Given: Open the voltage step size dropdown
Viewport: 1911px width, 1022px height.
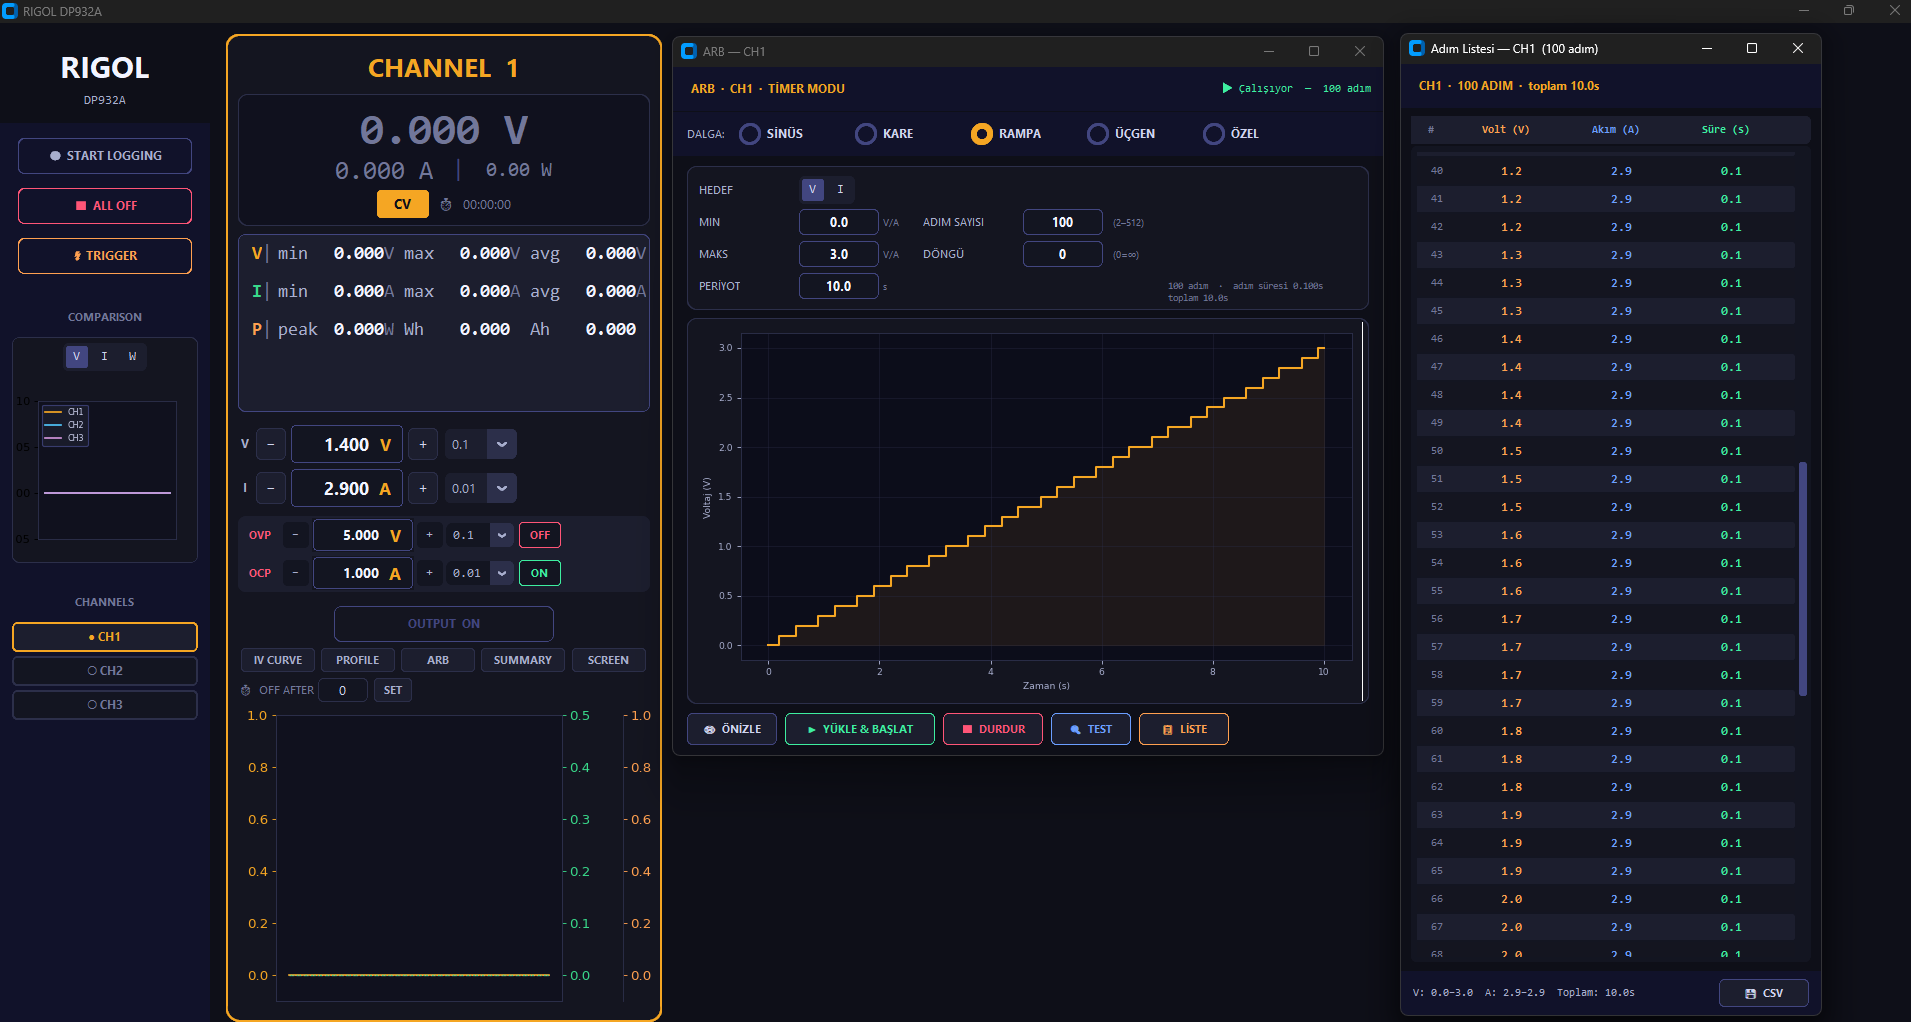Looking at the screenshot, I should 502,445.
